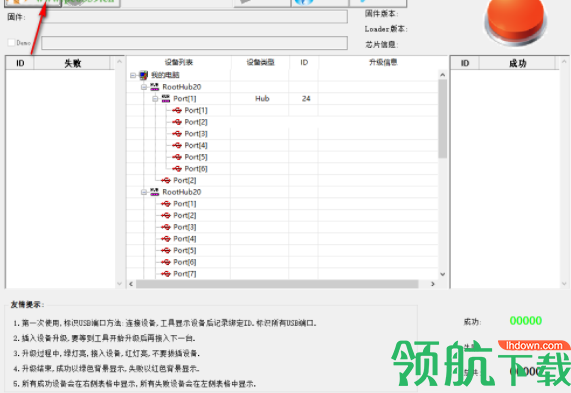Click device tree horizontal scrollbar right arrow
This screenshot has width=571, height=393.
[433, 284]
